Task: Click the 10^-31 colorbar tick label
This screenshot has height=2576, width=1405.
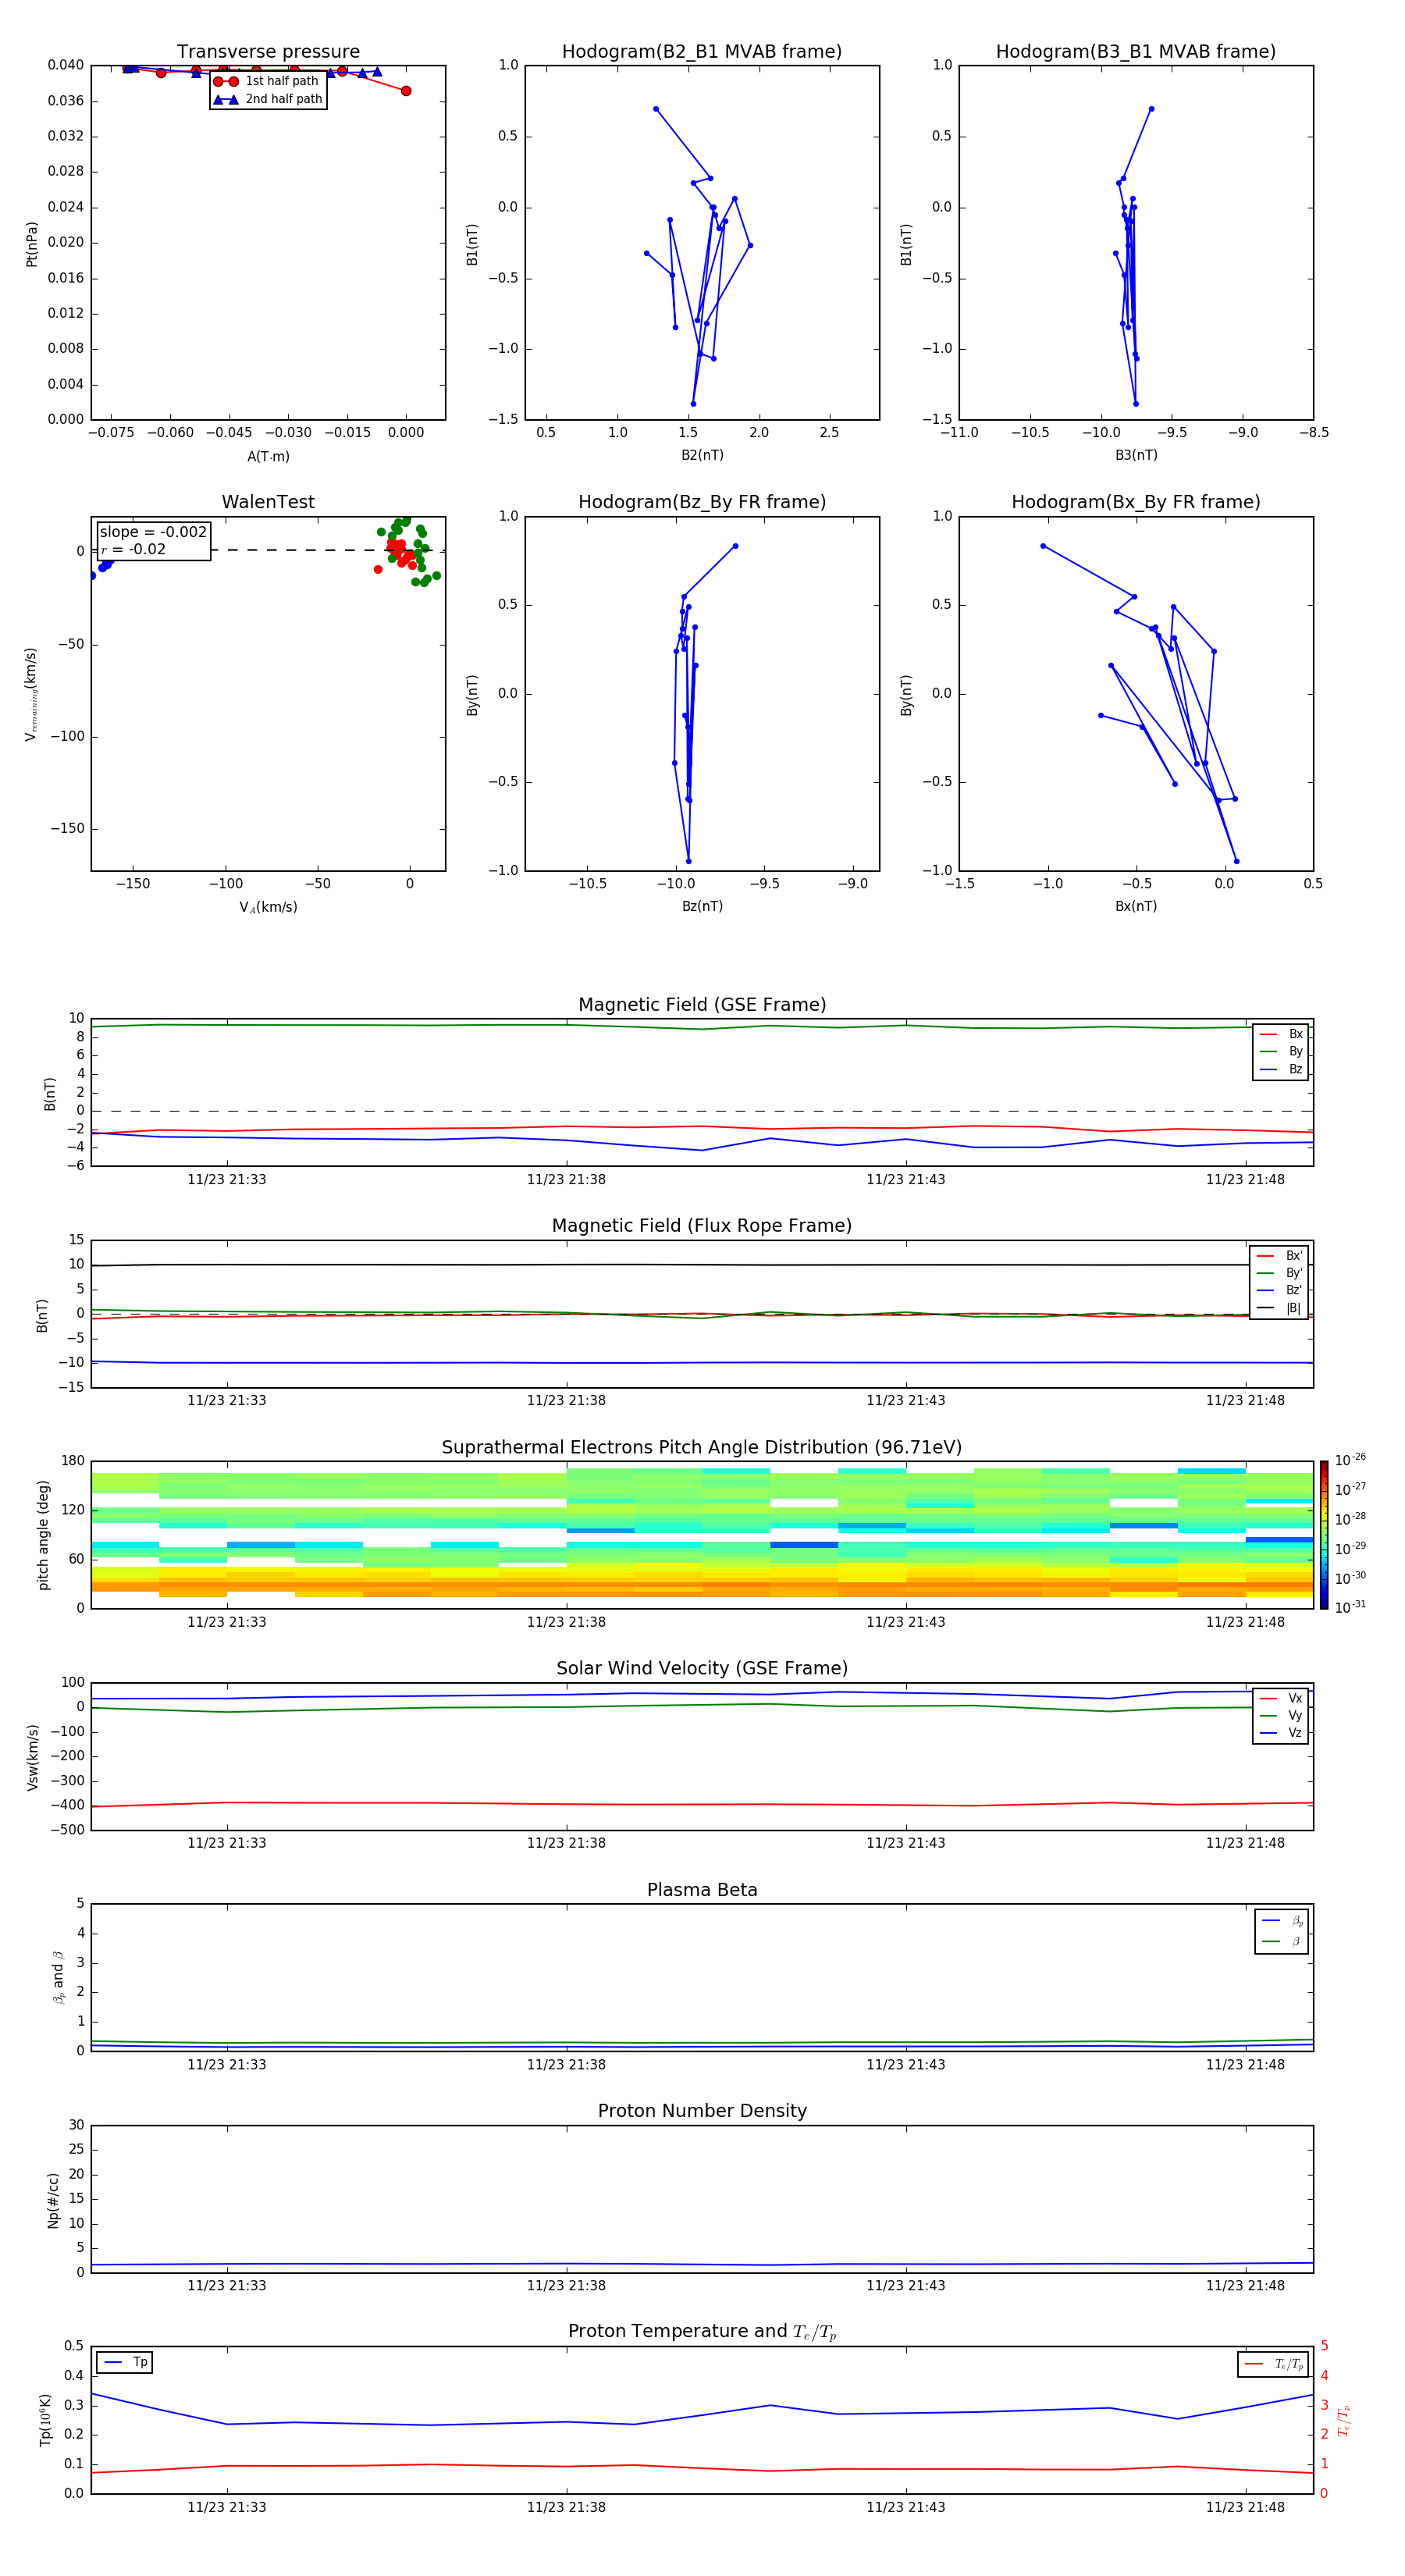Action: pyautogui.click(x=1350, y=1607)
